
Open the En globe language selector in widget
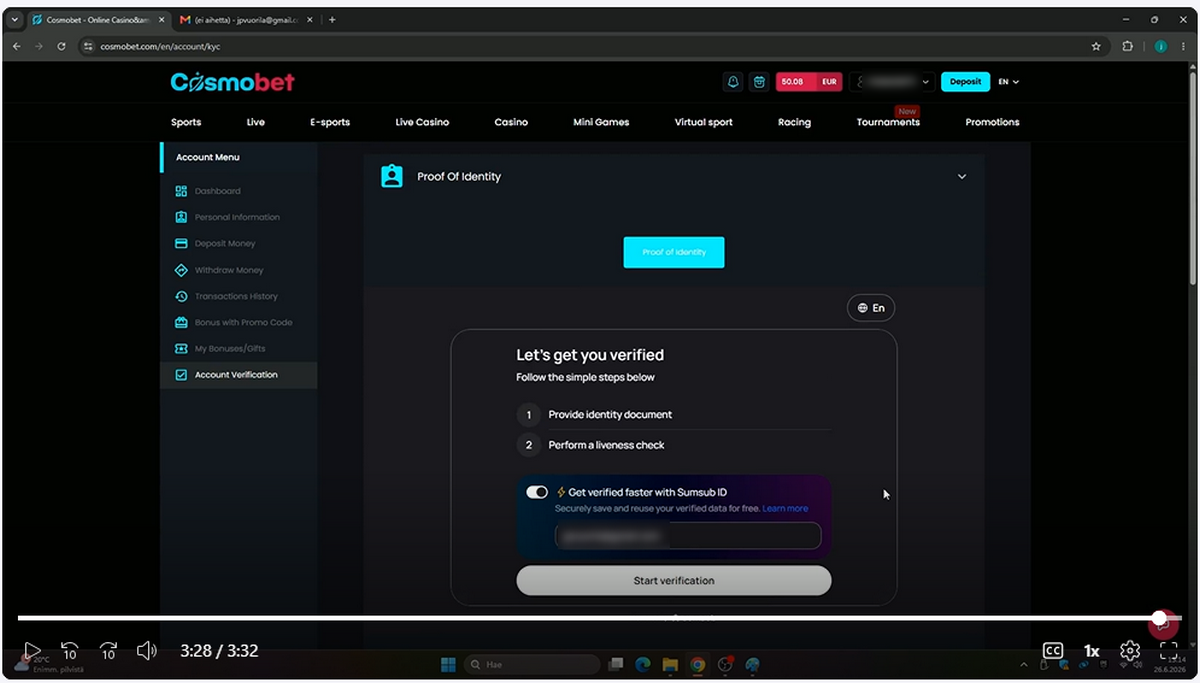[x=871, y=308]
